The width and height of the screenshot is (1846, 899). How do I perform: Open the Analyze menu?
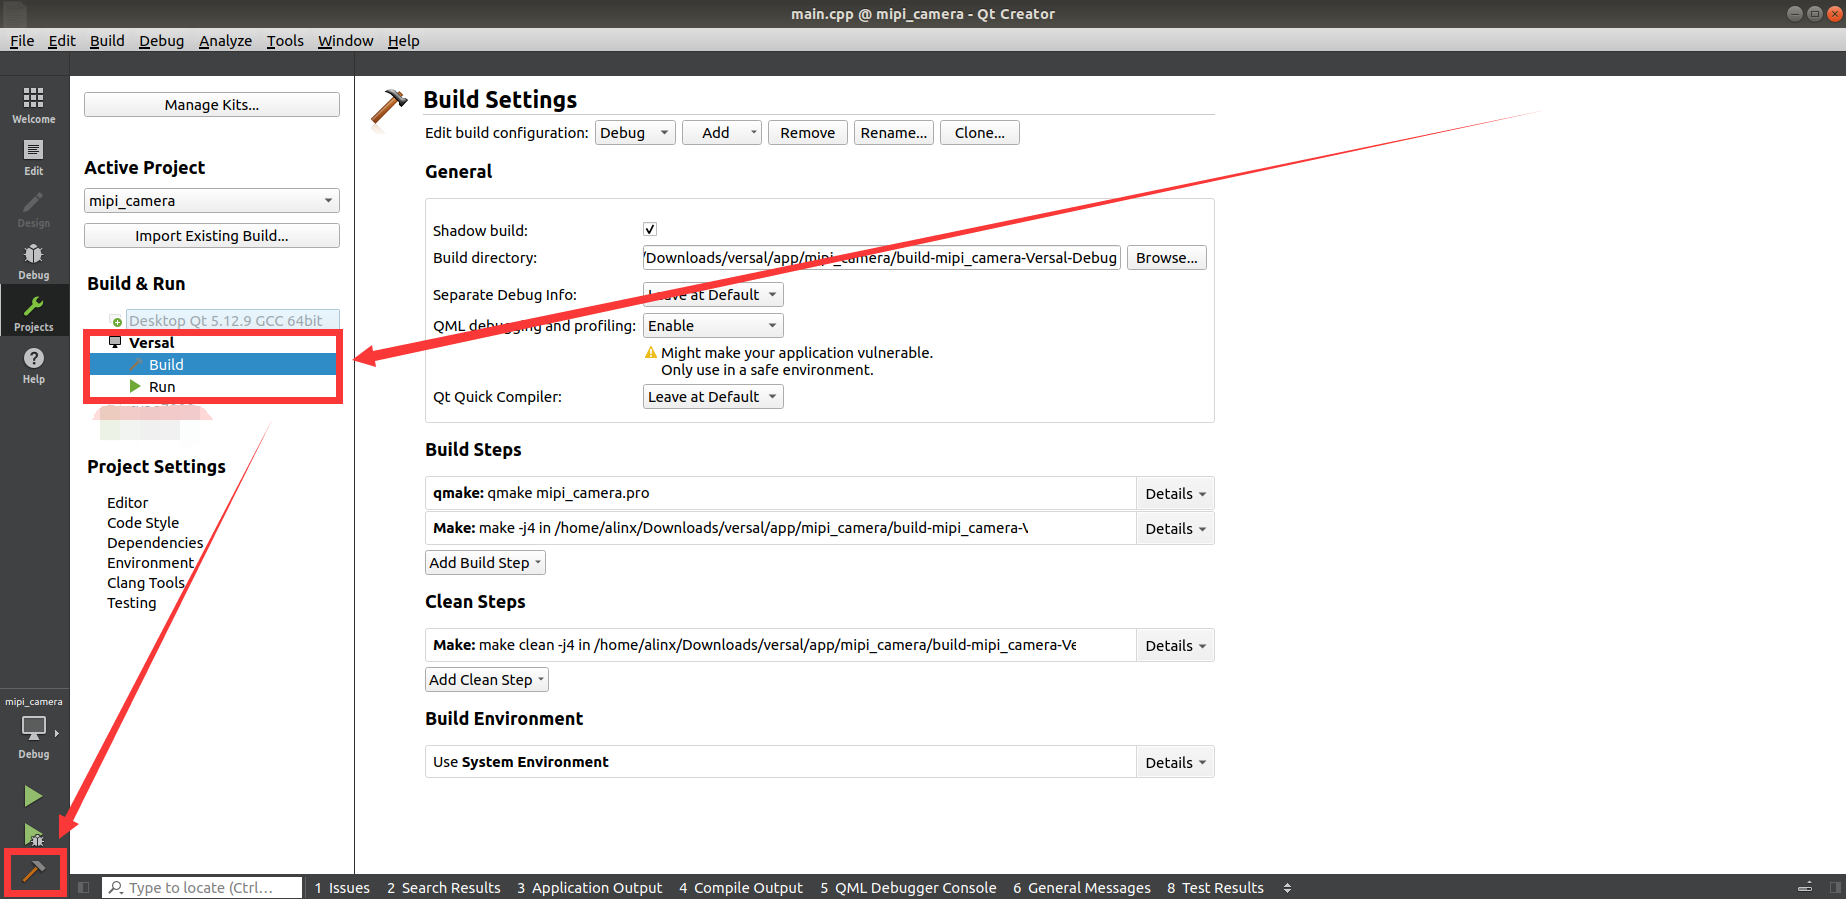pos(225,41)
